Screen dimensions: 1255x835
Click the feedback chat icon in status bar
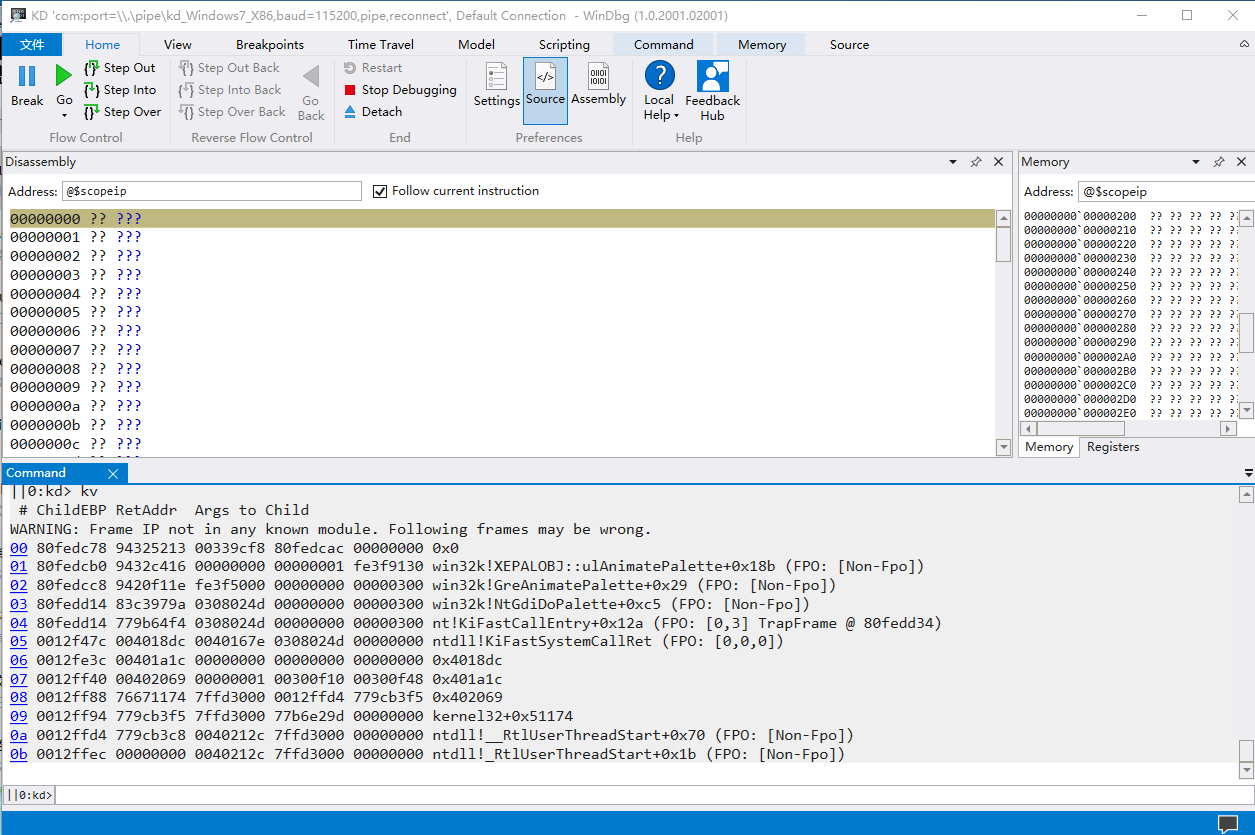tap(1227, 824)
